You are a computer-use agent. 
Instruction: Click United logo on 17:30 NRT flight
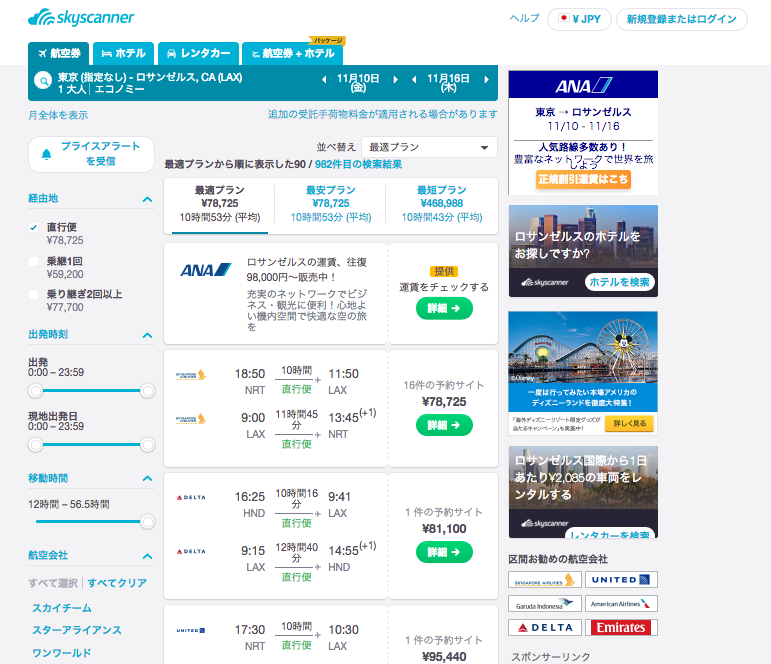[x=191, y=630]
